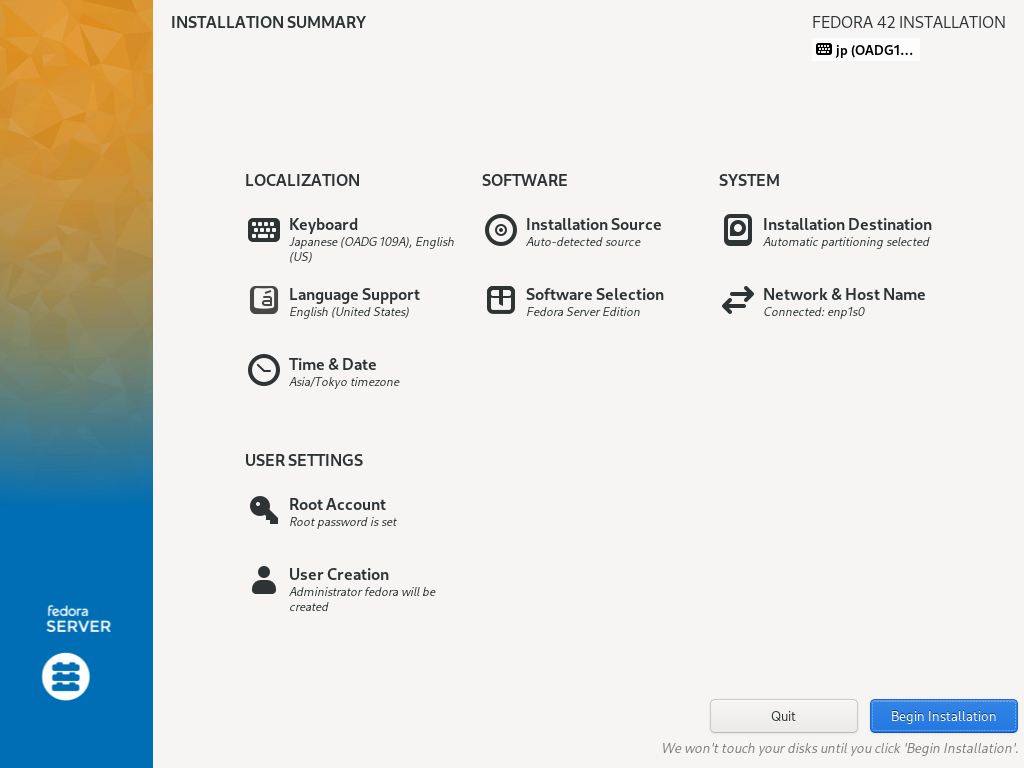This screenshot has height=768, width=1024.
Task: Click the keyboard icon in layout indicator
Action: pyautogui.click(x=824, y=50)
